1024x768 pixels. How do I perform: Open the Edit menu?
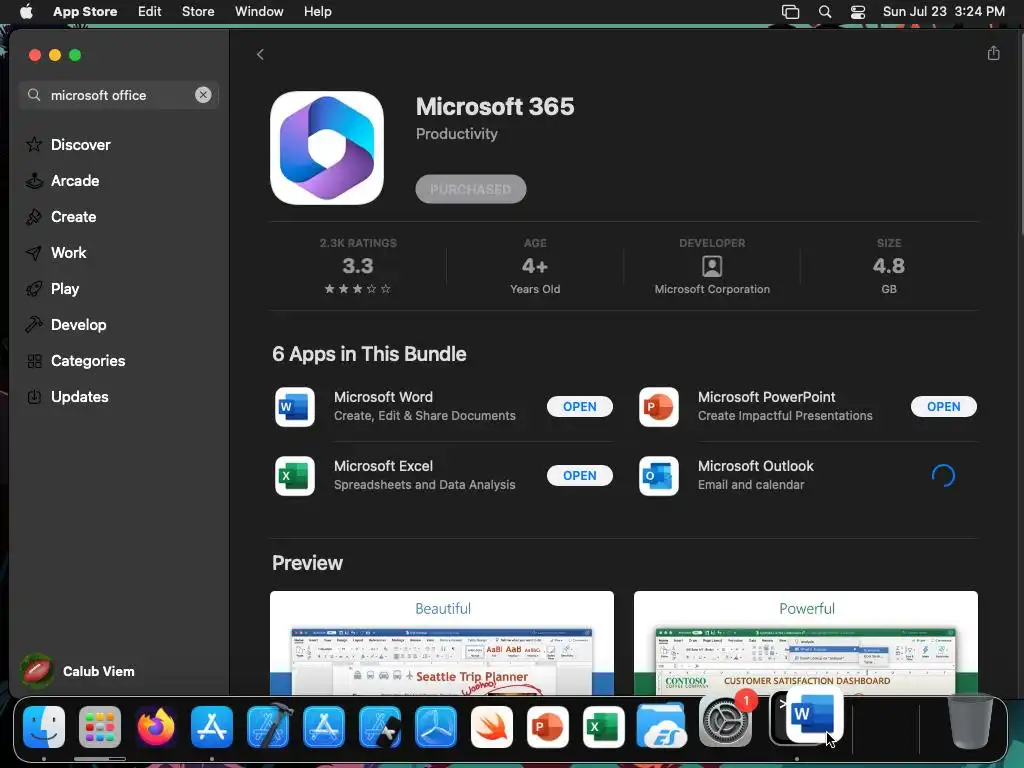click(150, 11)
